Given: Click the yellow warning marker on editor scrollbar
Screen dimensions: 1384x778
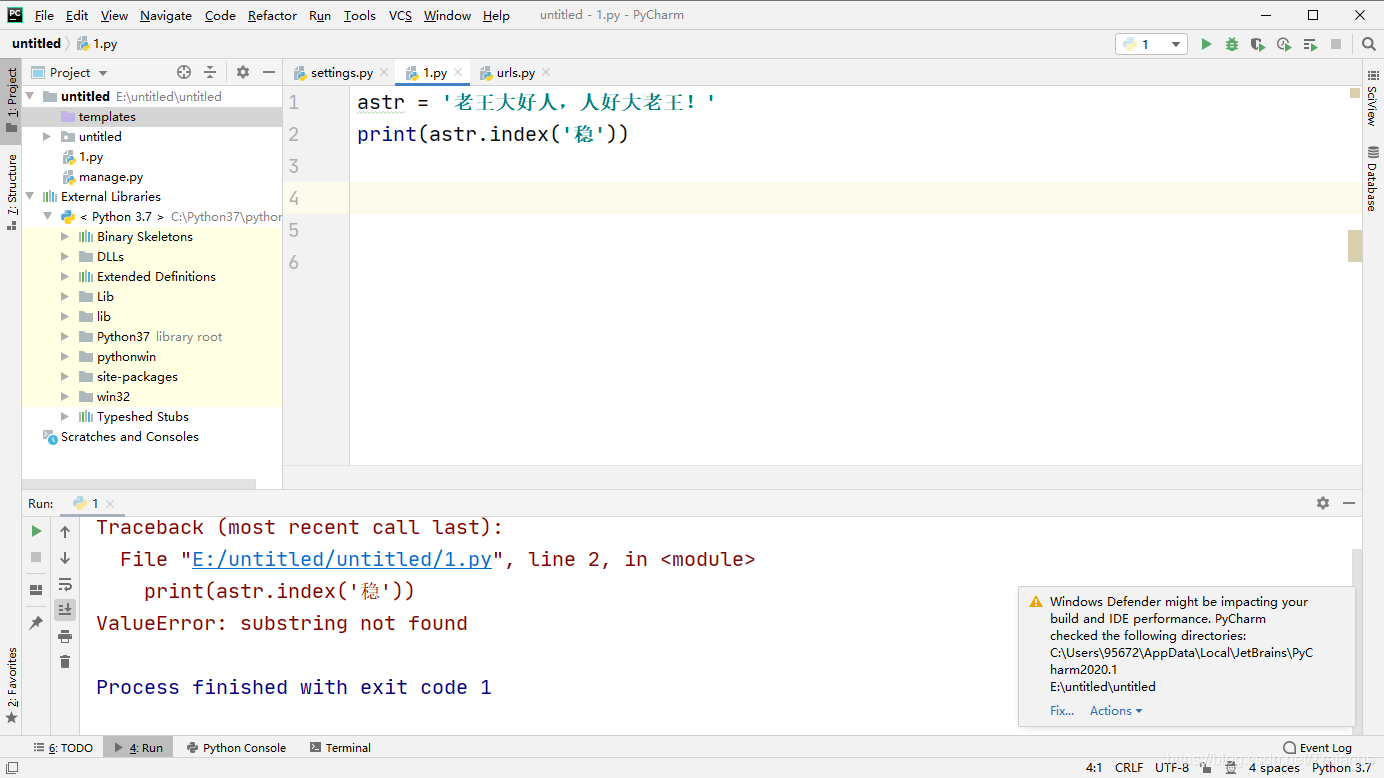Looking at the screenshot, I should pyautogui.click(x=1355, y=93).
